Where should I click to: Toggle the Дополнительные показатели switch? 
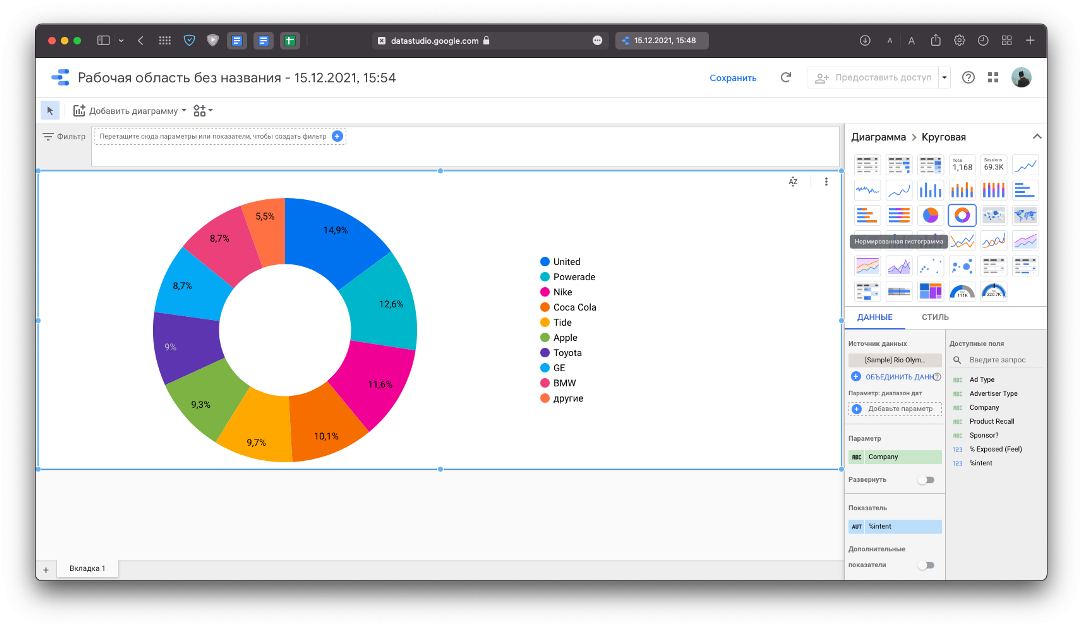point(926,565)
